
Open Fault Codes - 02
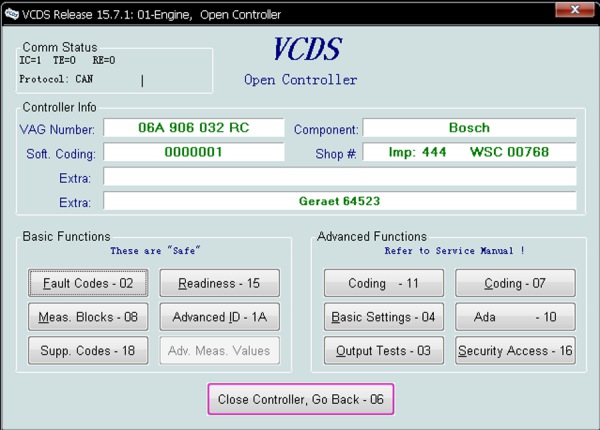click(x=88, y=284)
